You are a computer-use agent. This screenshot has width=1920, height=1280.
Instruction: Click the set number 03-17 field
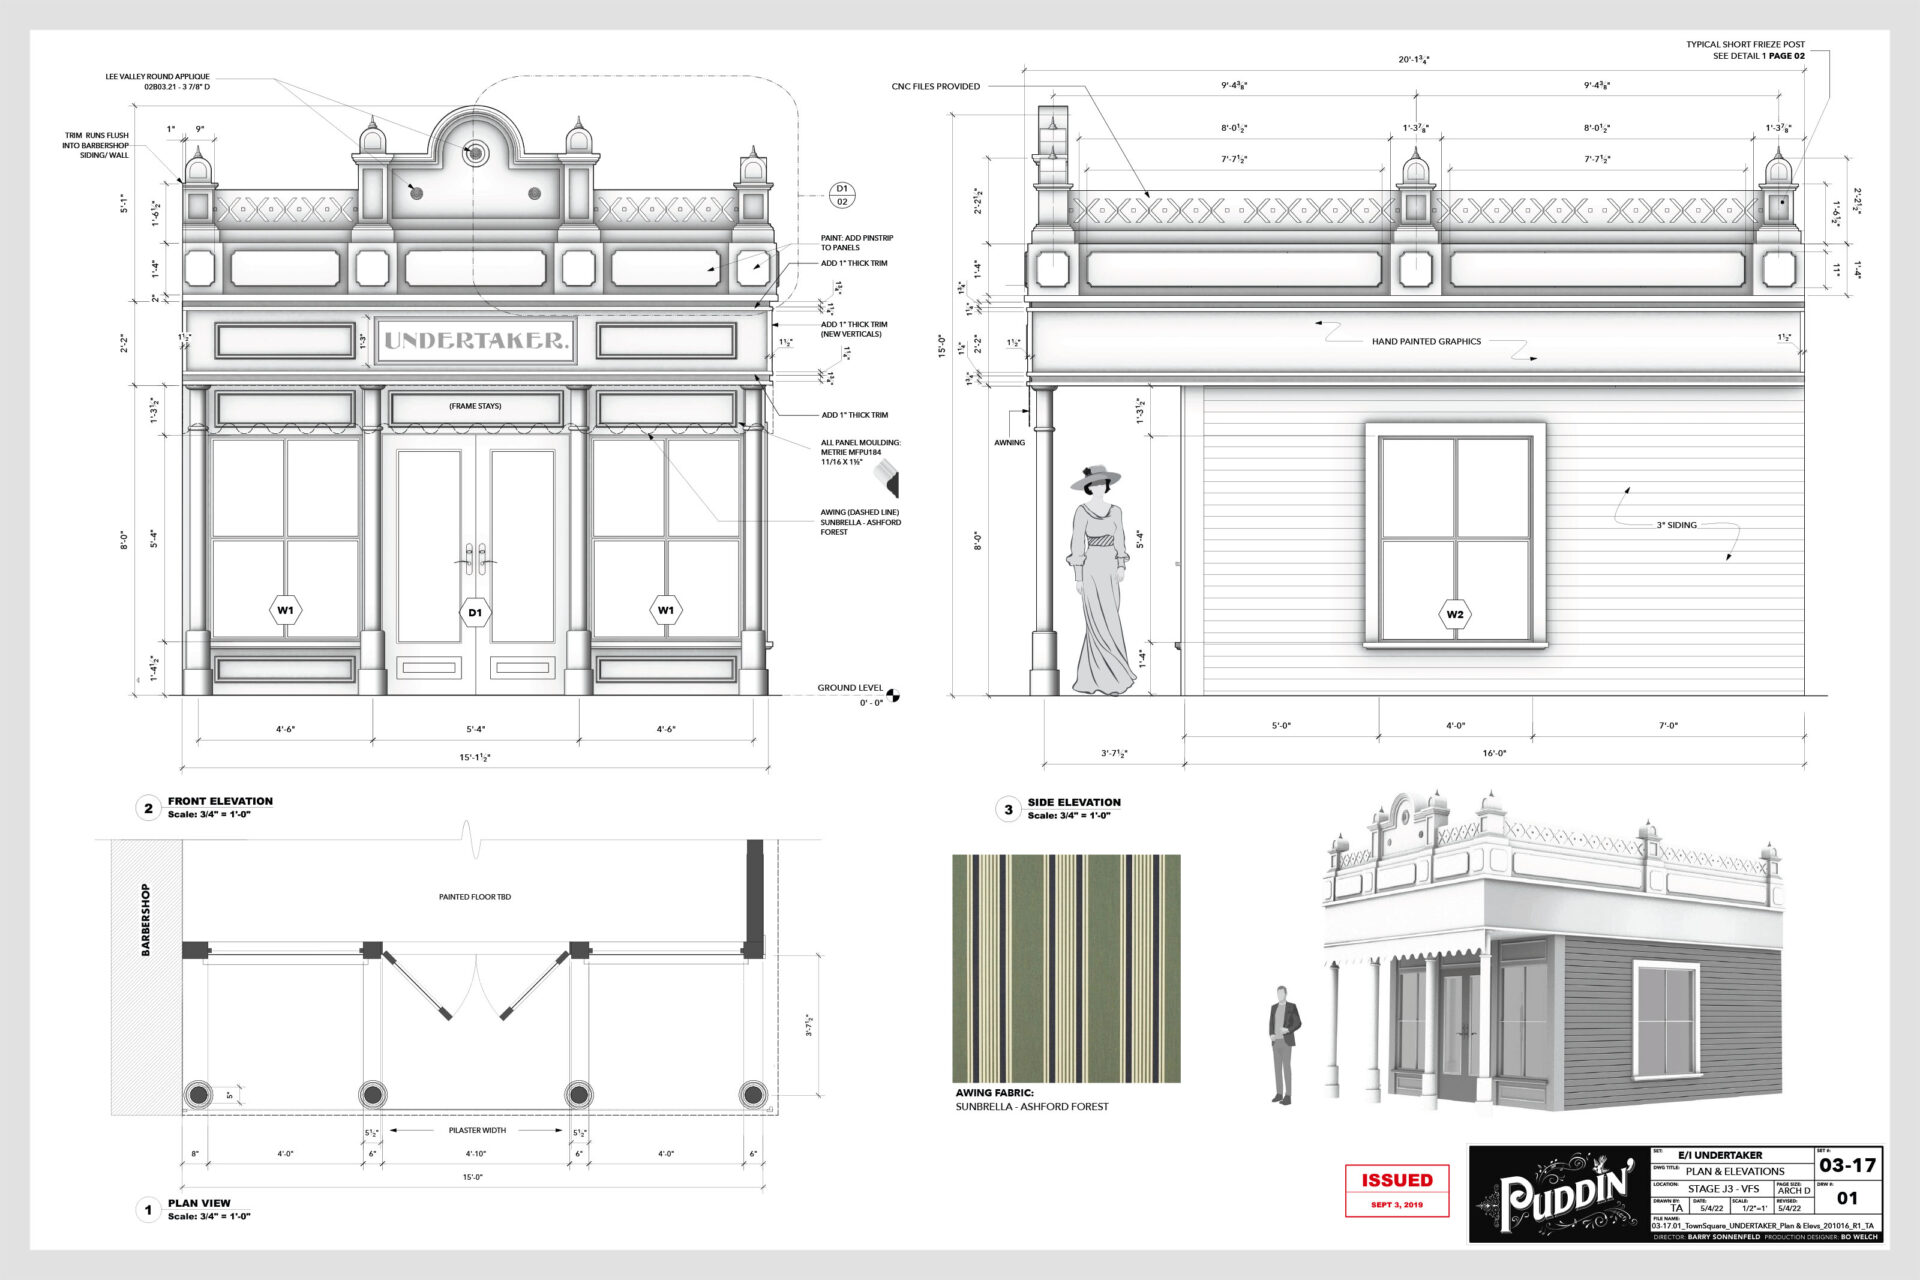(1847, 1165)
